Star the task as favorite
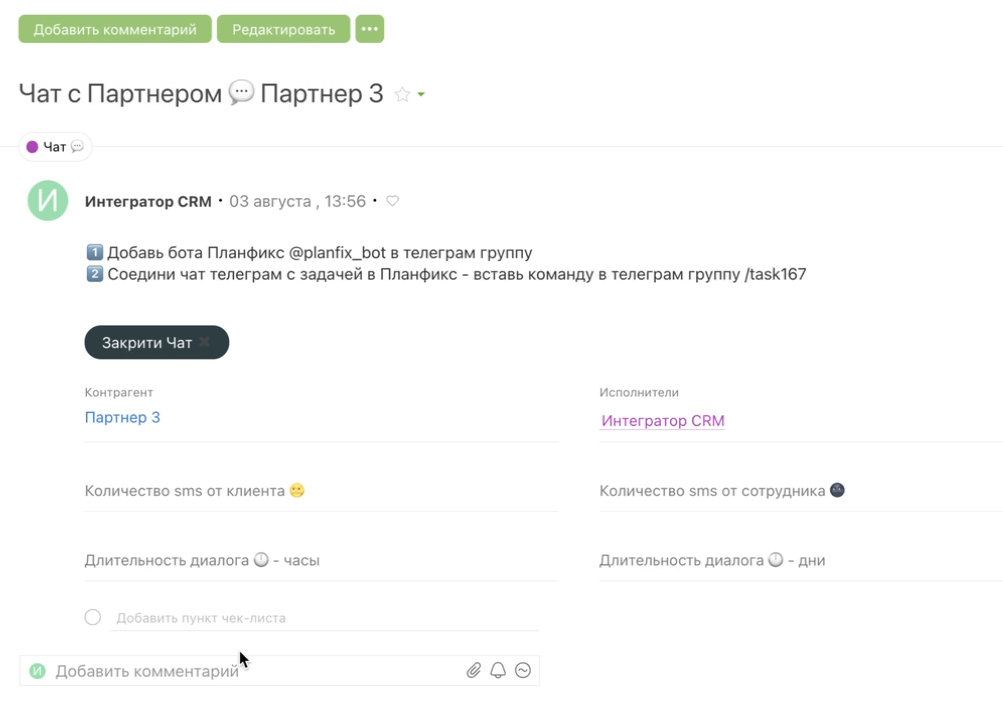The width and height of the screenshot is (1003, 706). pyautogui.click(x=402, y=95)
